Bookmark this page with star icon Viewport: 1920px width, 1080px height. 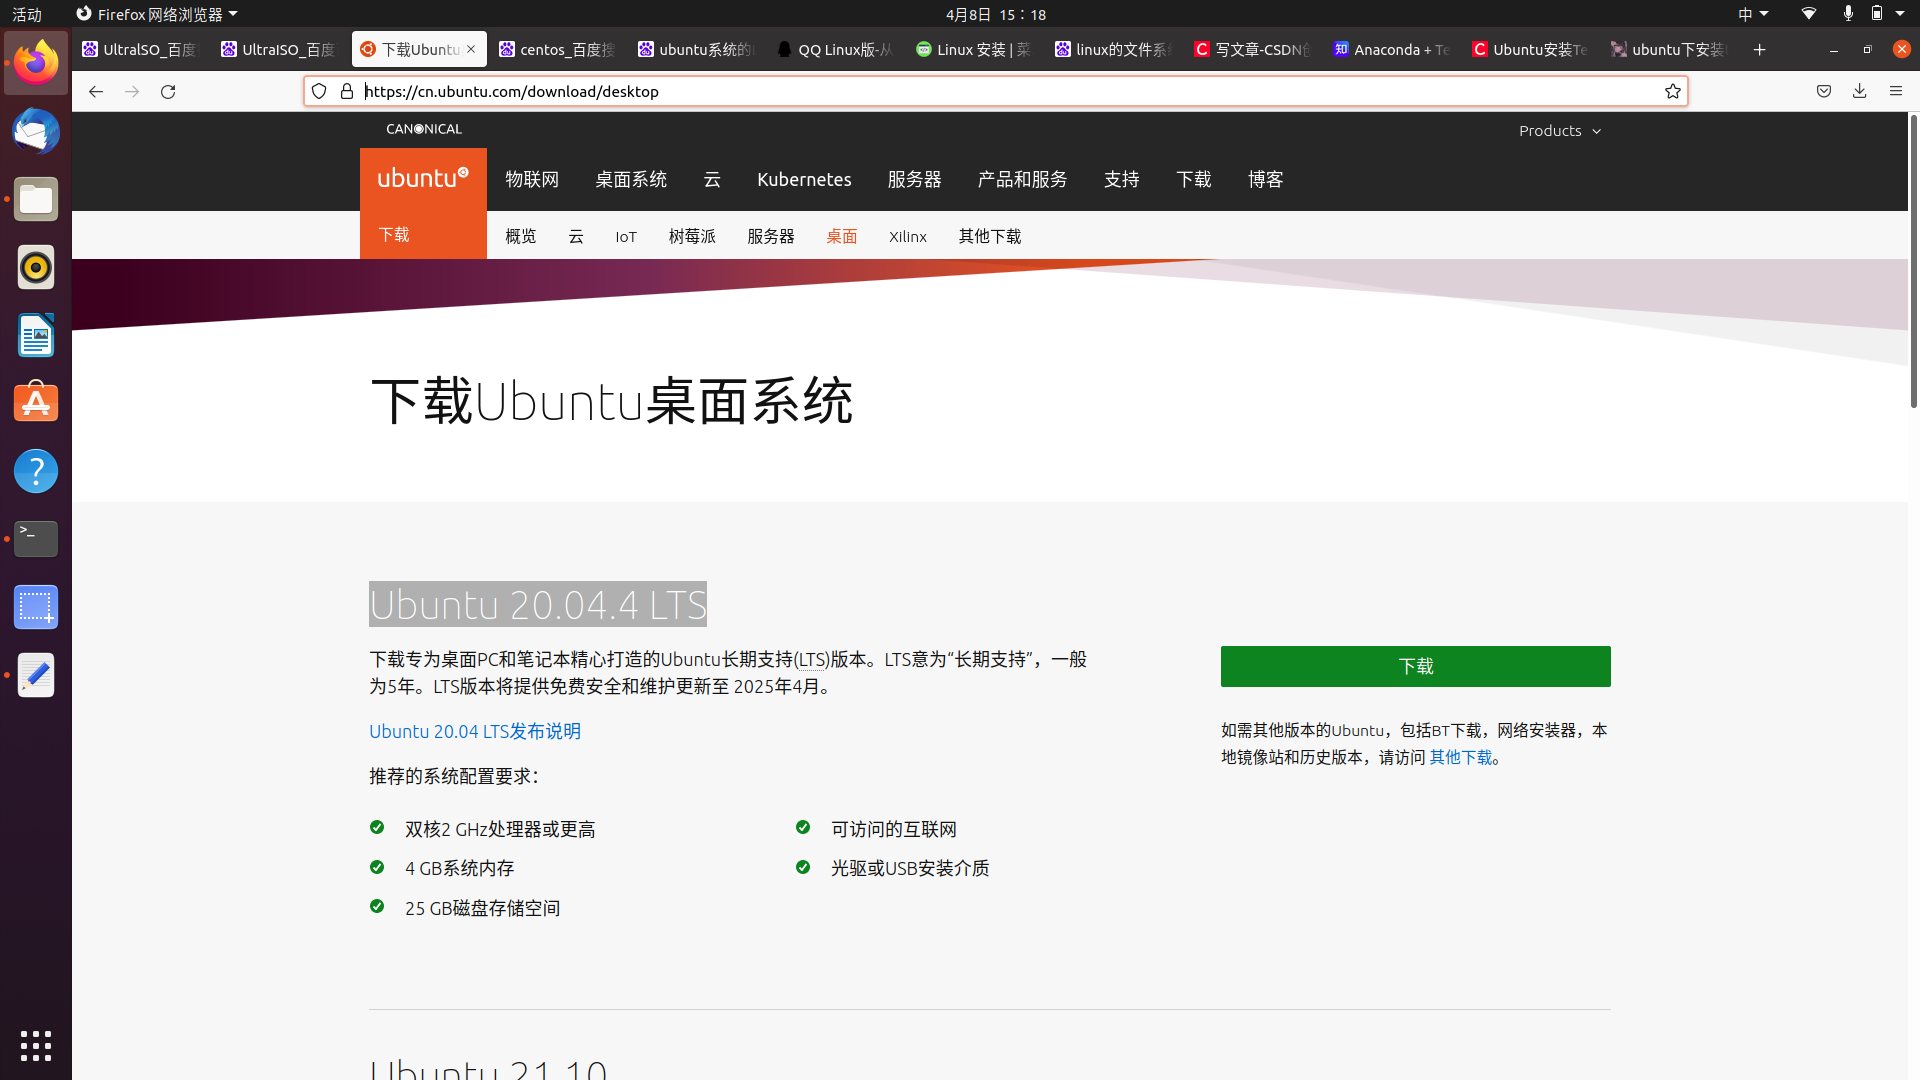click(x=1672, y=91)
